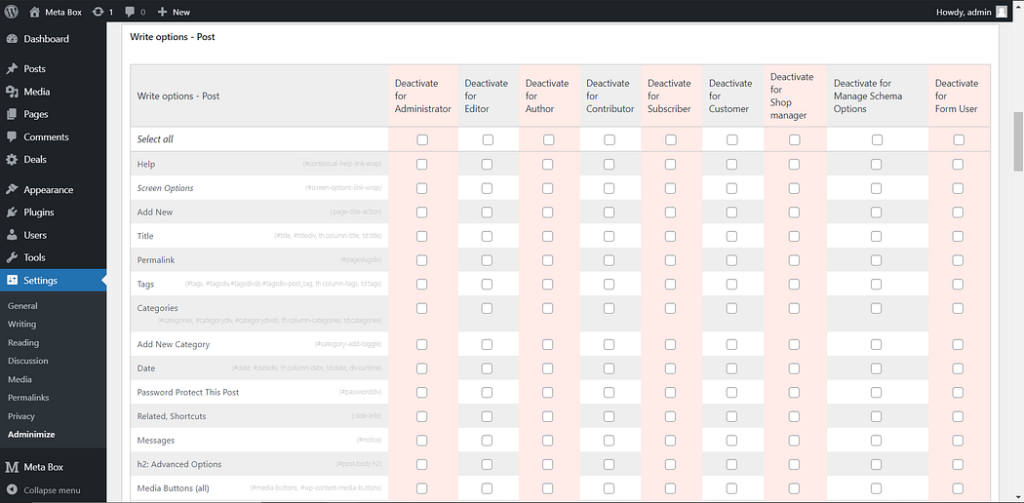Open the Tools menu

click(x=35, y=258)
